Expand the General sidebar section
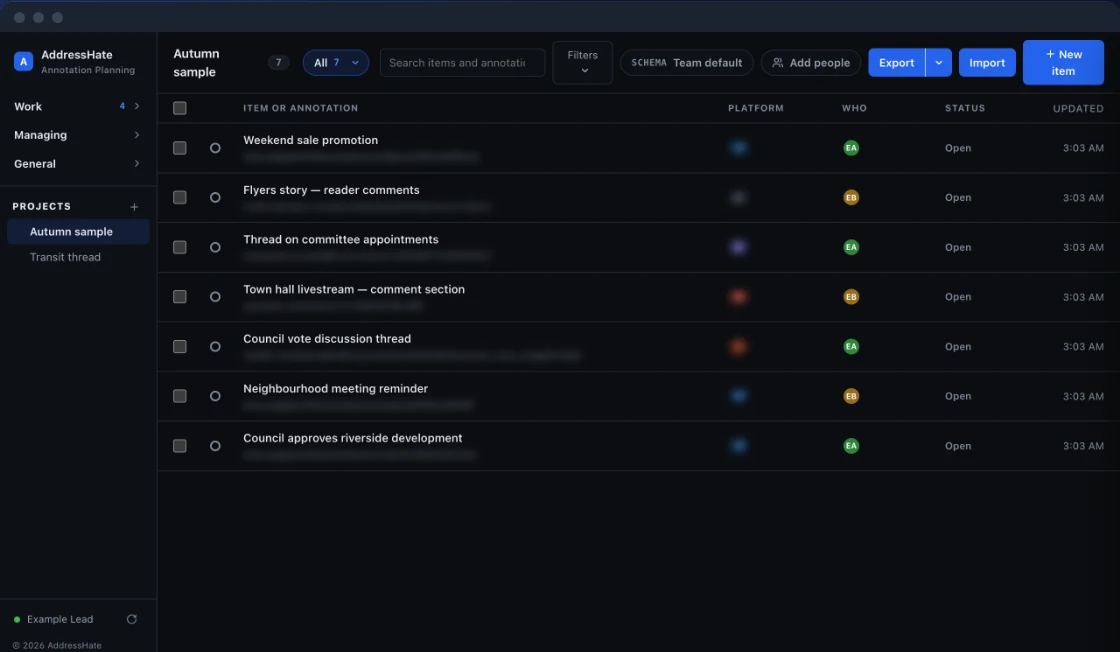 (x=76, y=164)
